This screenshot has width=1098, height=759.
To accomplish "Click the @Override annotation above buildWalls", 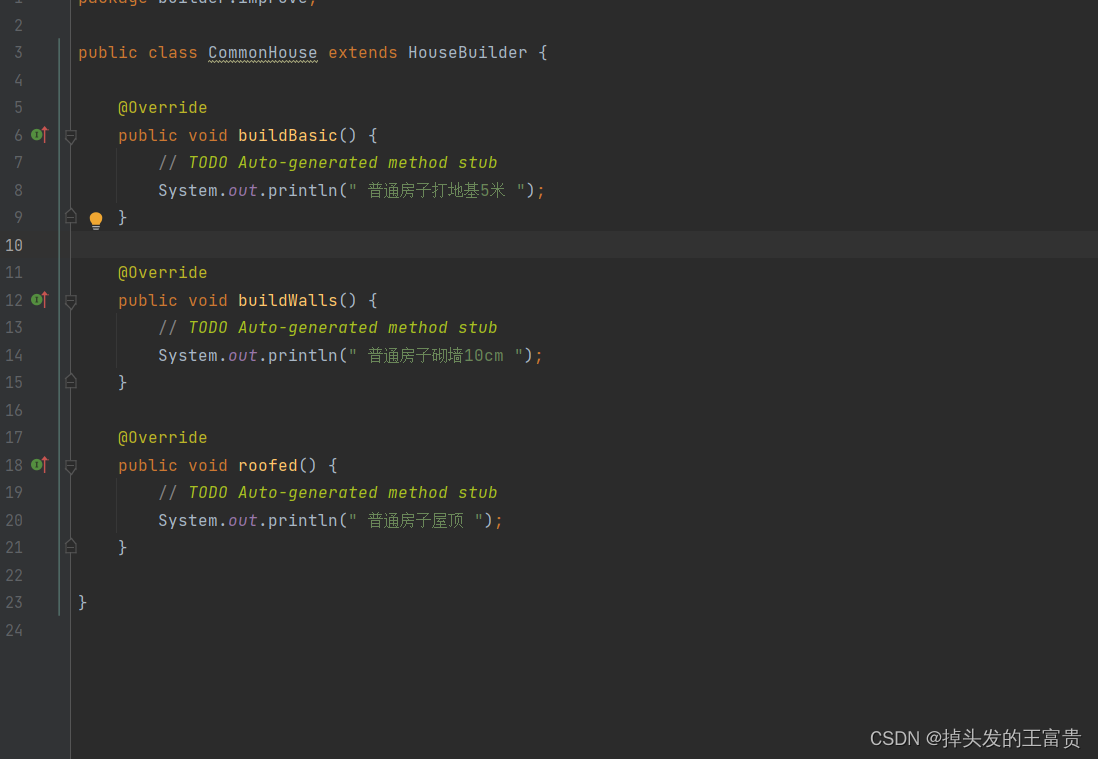I will (x=162, y=273).
